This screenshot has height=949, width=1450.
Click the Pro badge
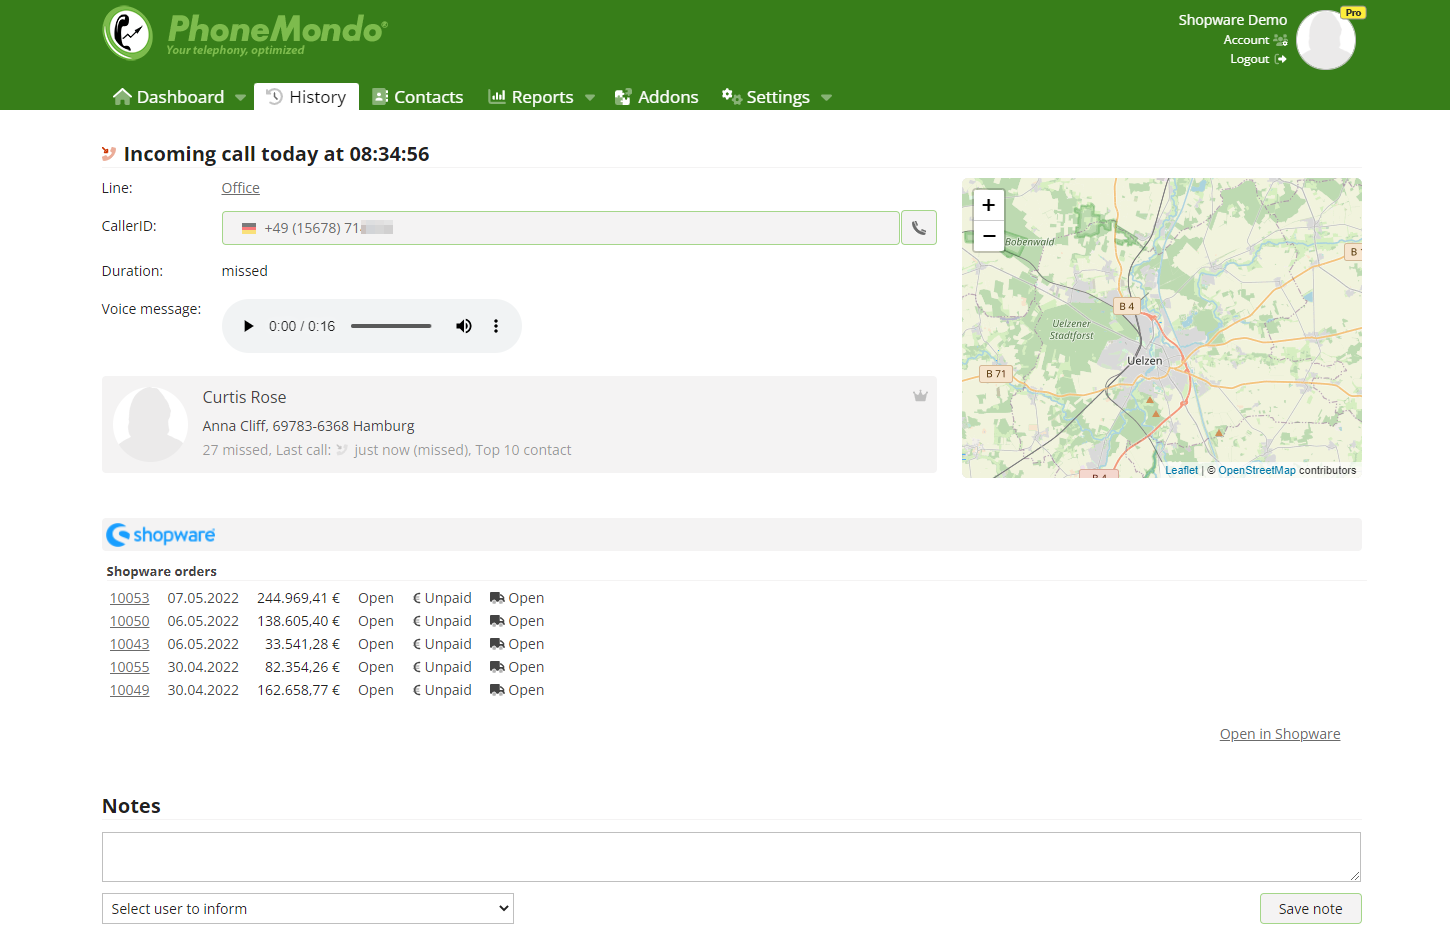tap(1353, 13)
